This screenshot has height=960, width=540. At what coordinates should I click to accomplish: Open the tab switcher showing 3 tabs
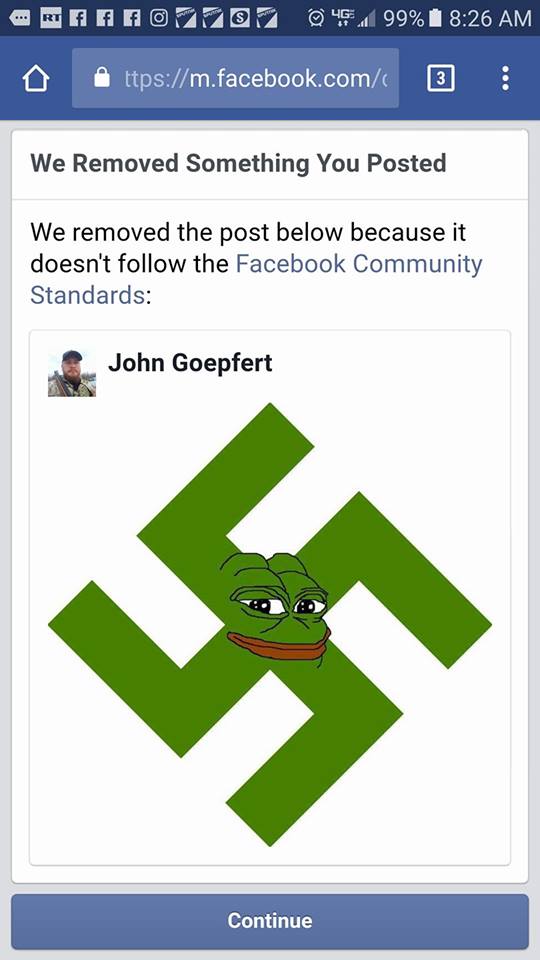click(x=440, y=78)
